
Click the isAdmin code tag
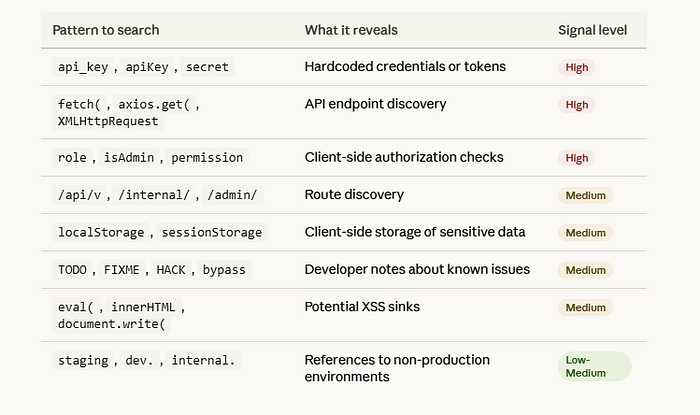129,158
